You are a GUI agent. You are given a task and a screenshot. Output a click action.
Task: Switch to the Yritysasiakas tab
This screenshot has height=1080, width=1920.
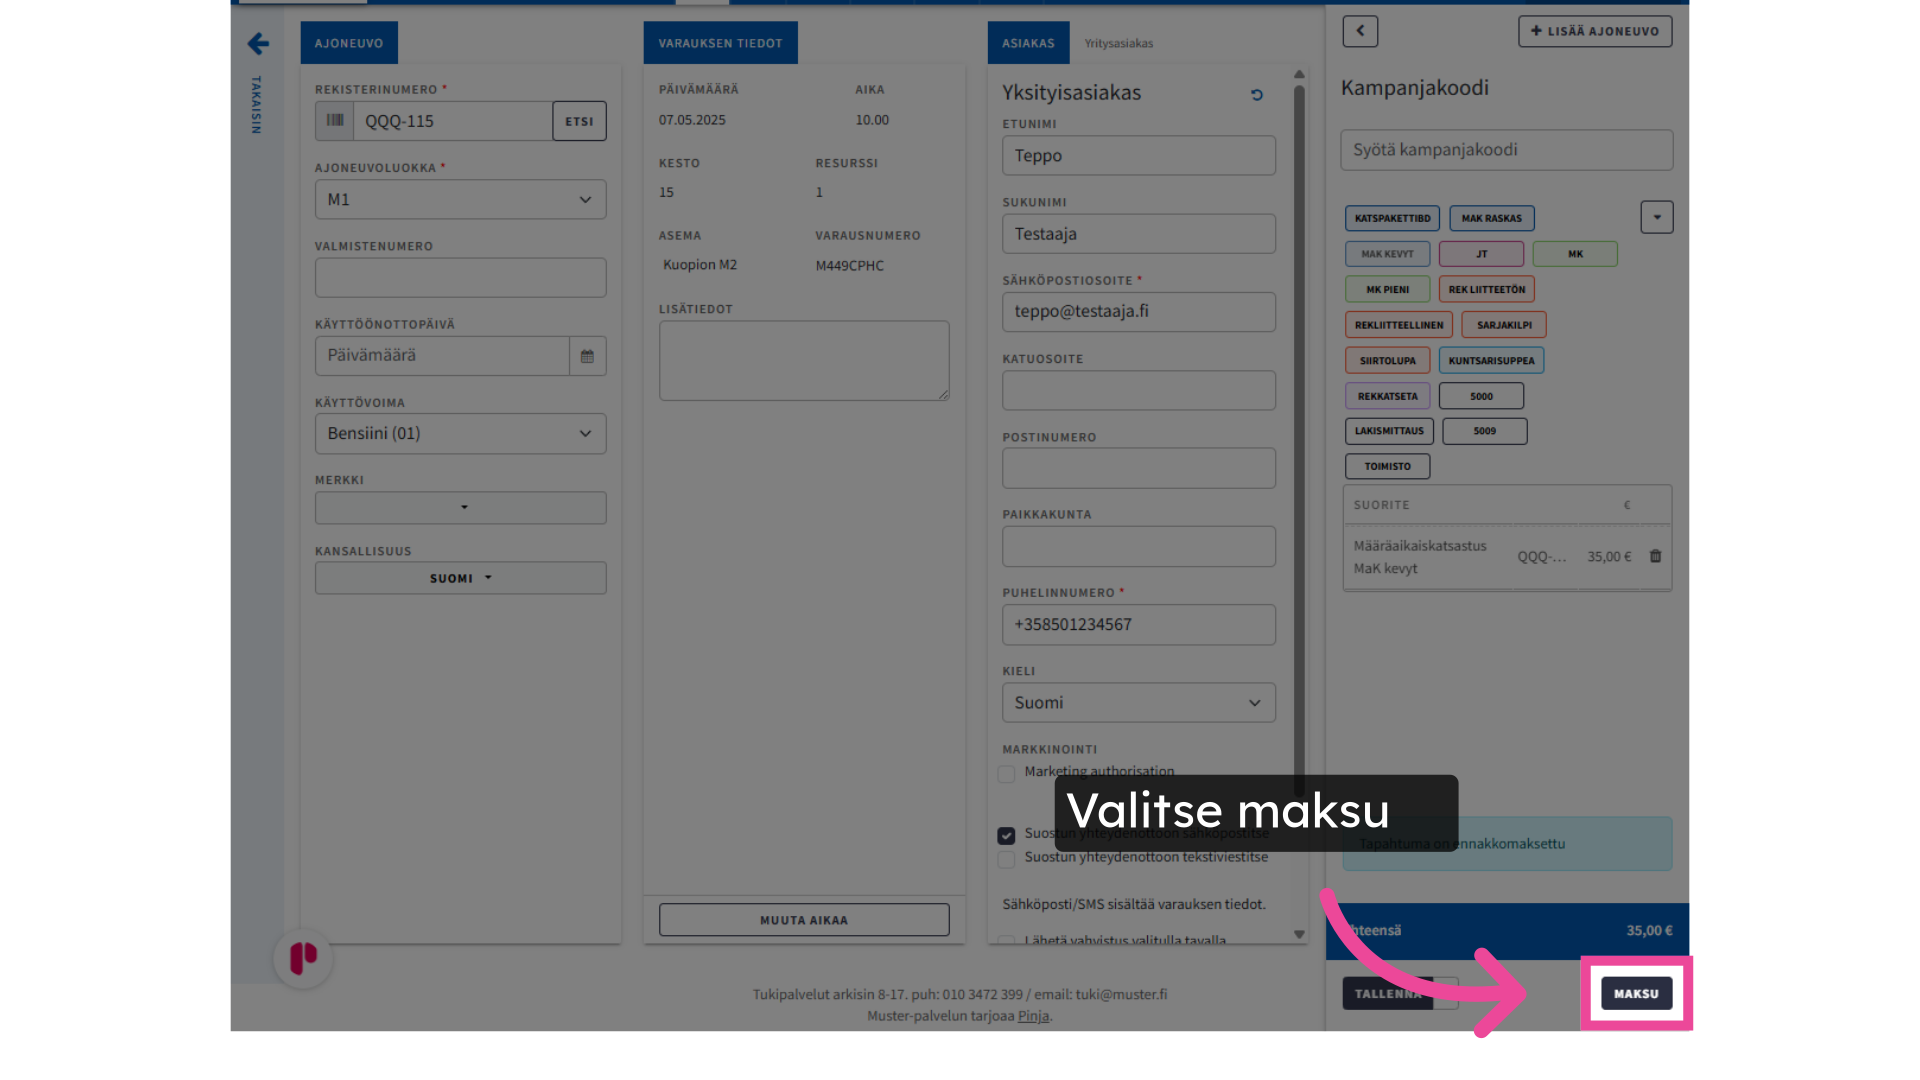coord(1119,43)
